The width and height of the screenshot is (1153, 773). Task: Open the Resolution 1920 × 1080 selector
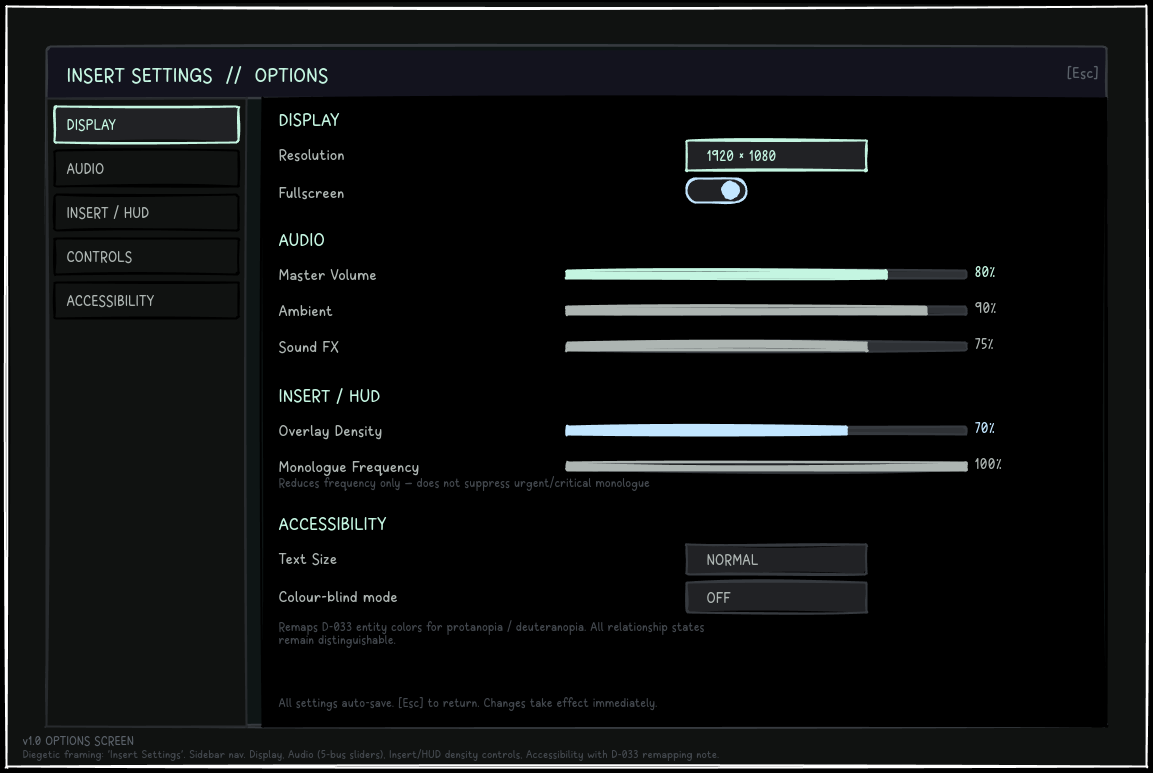tap(777, 155)
